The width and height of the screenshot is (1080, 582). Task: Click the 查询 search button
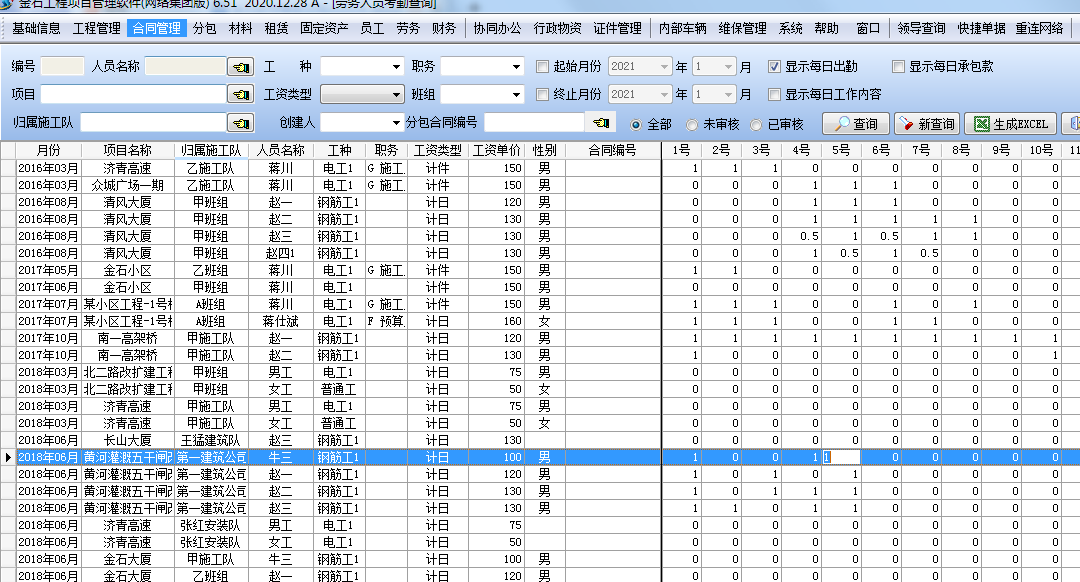click(855, 124)
